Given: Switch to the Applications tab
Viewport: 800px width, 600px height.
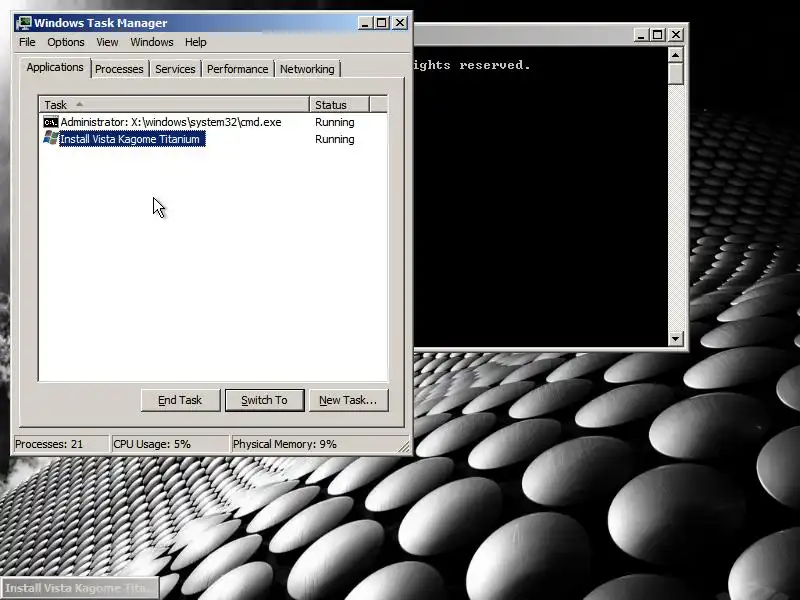Looking at the screenshot, I should click(55, 67).
